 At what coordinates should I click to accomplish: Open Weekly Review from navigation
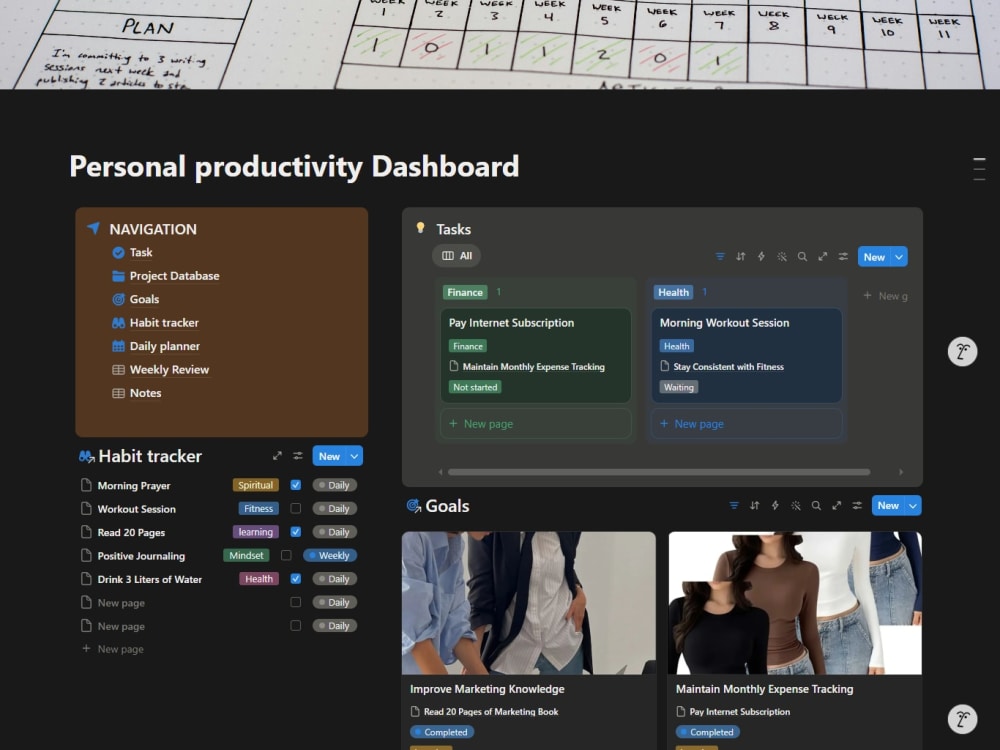pyautogui.click(x=169, y=370)
